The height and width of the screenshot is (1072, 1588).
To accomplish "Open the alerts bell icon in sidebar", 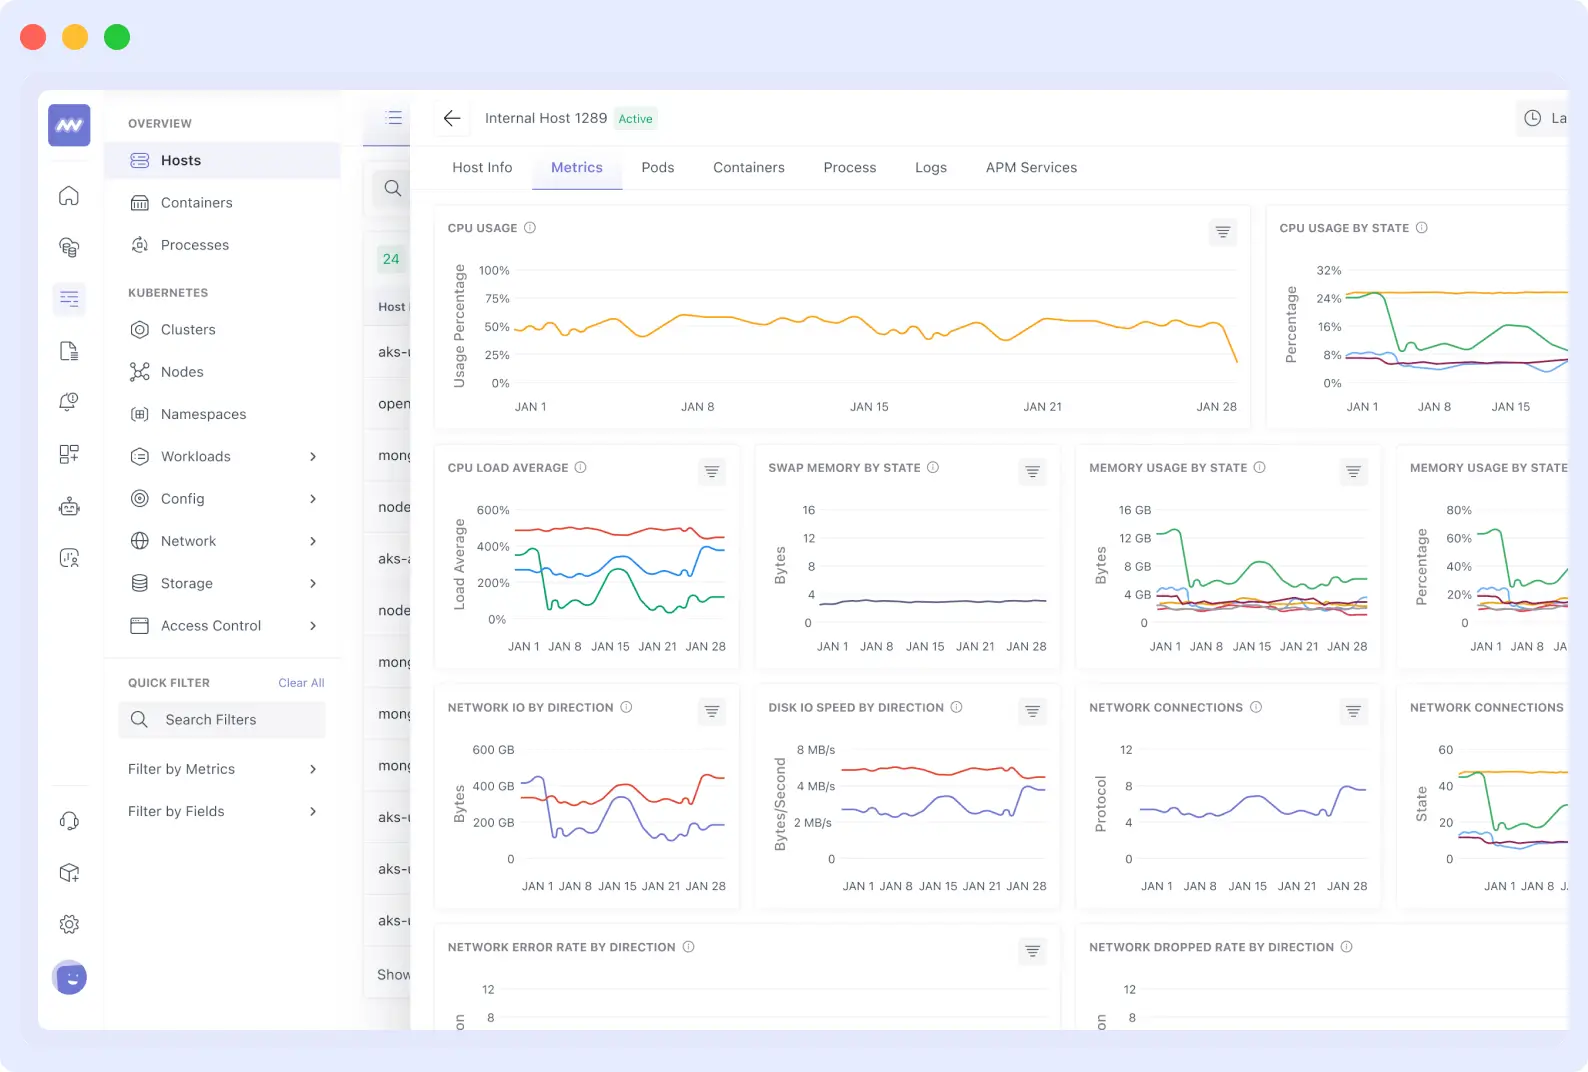I will point(69,402).
